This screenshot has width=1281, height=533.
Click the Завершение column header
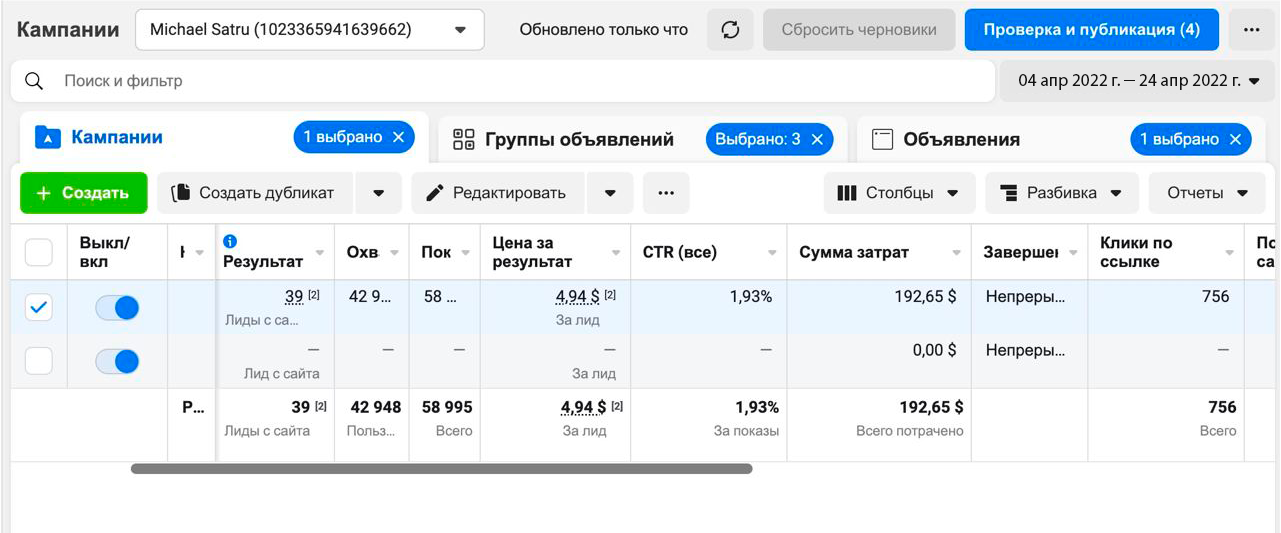point(1021,253)
